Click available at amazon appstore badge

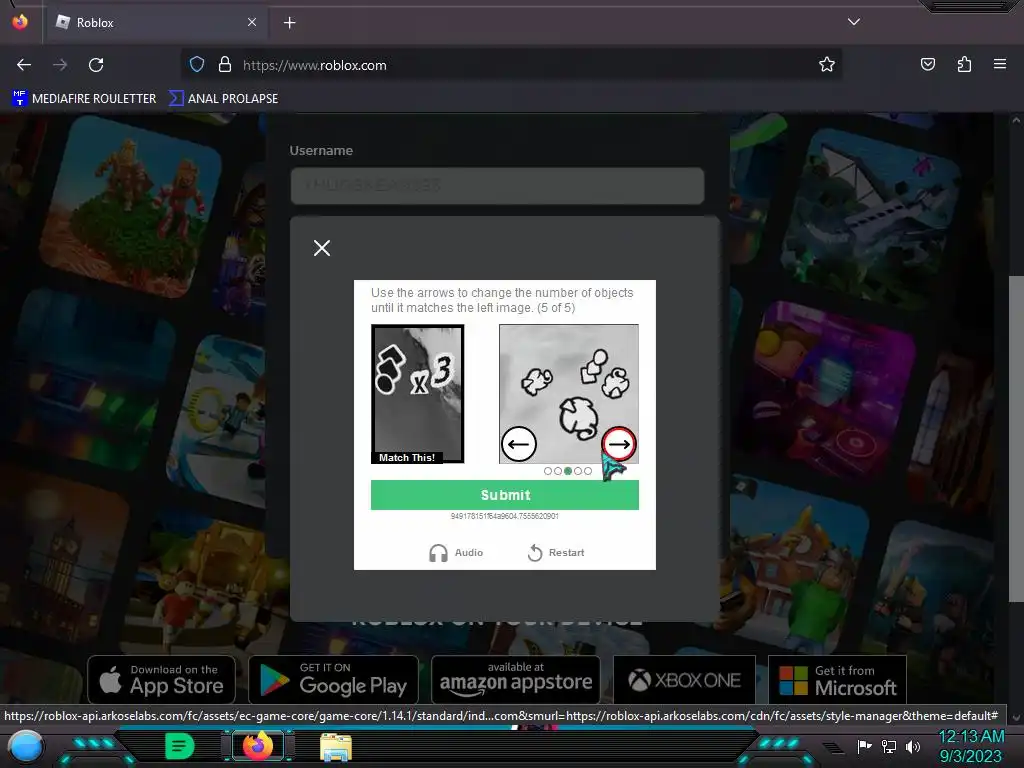[x=515, y=679]
